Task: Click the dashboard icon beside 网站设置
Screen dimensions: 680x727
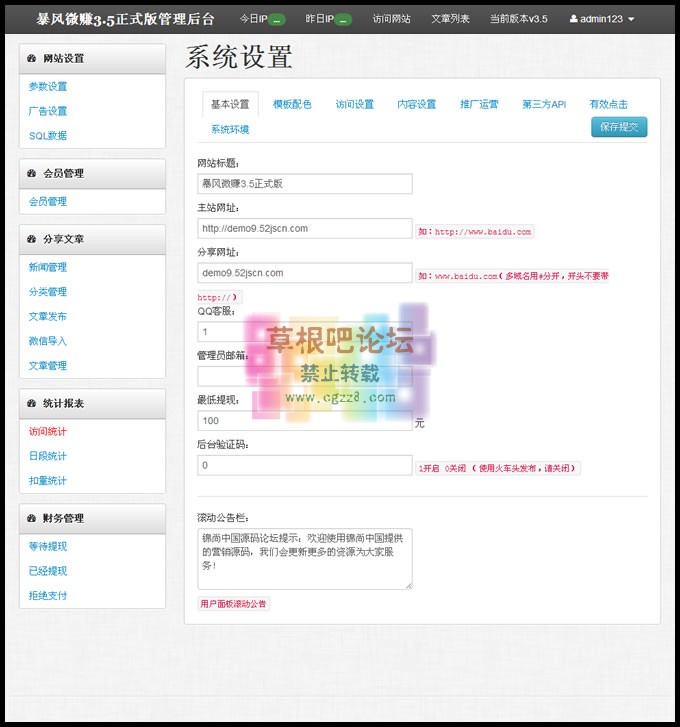Action: point(34,59)
